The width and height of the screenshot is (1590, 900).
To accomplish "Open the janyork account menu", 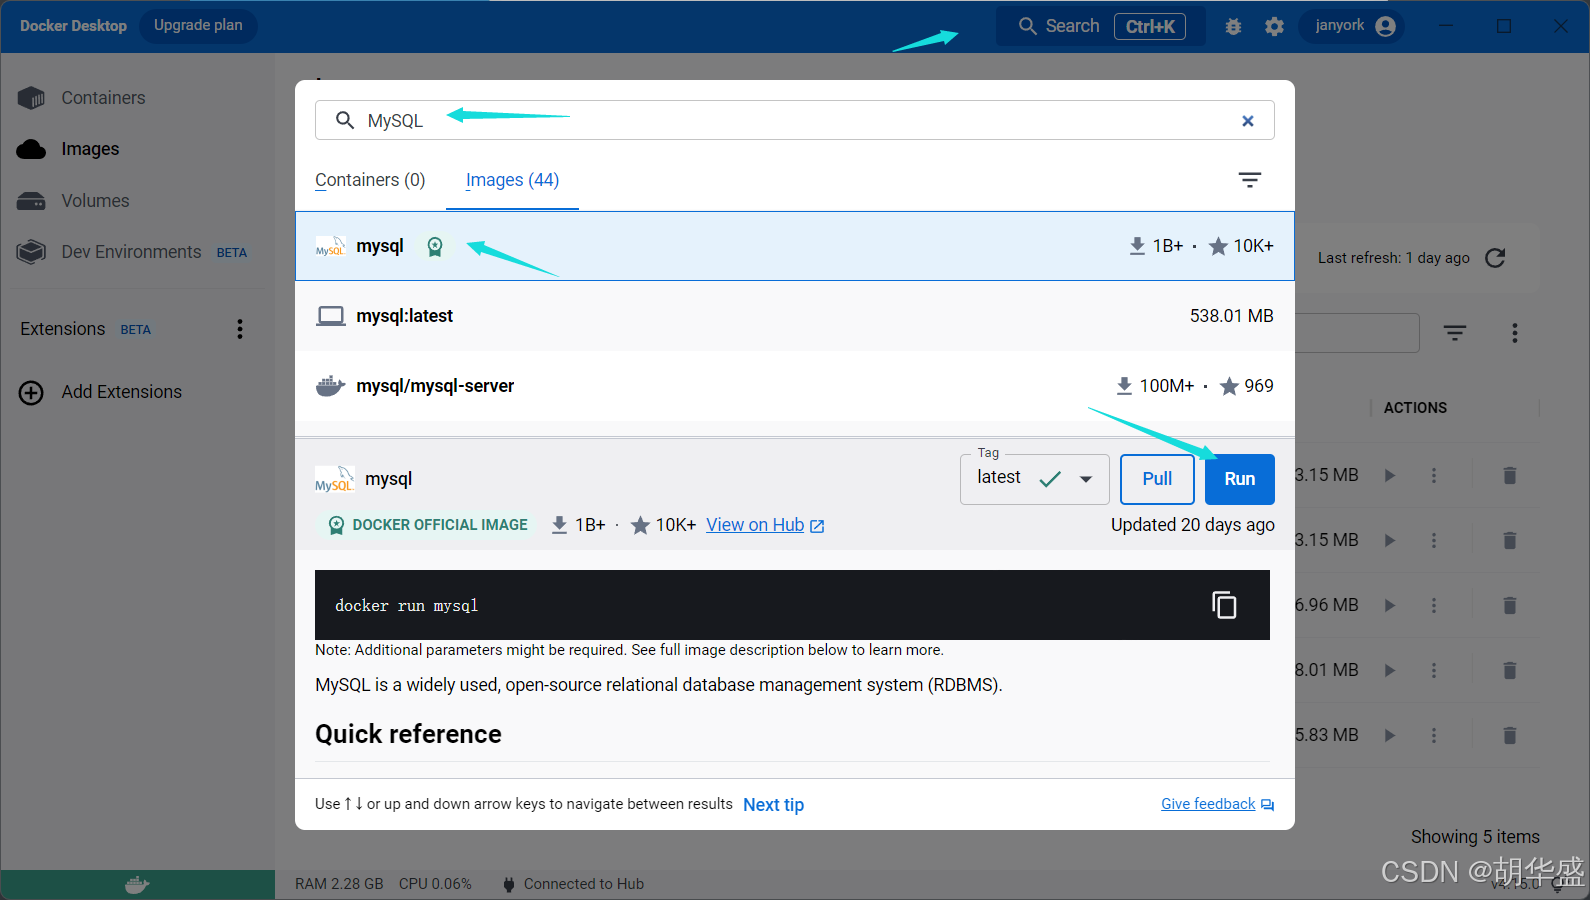I will coord(1354,26).
